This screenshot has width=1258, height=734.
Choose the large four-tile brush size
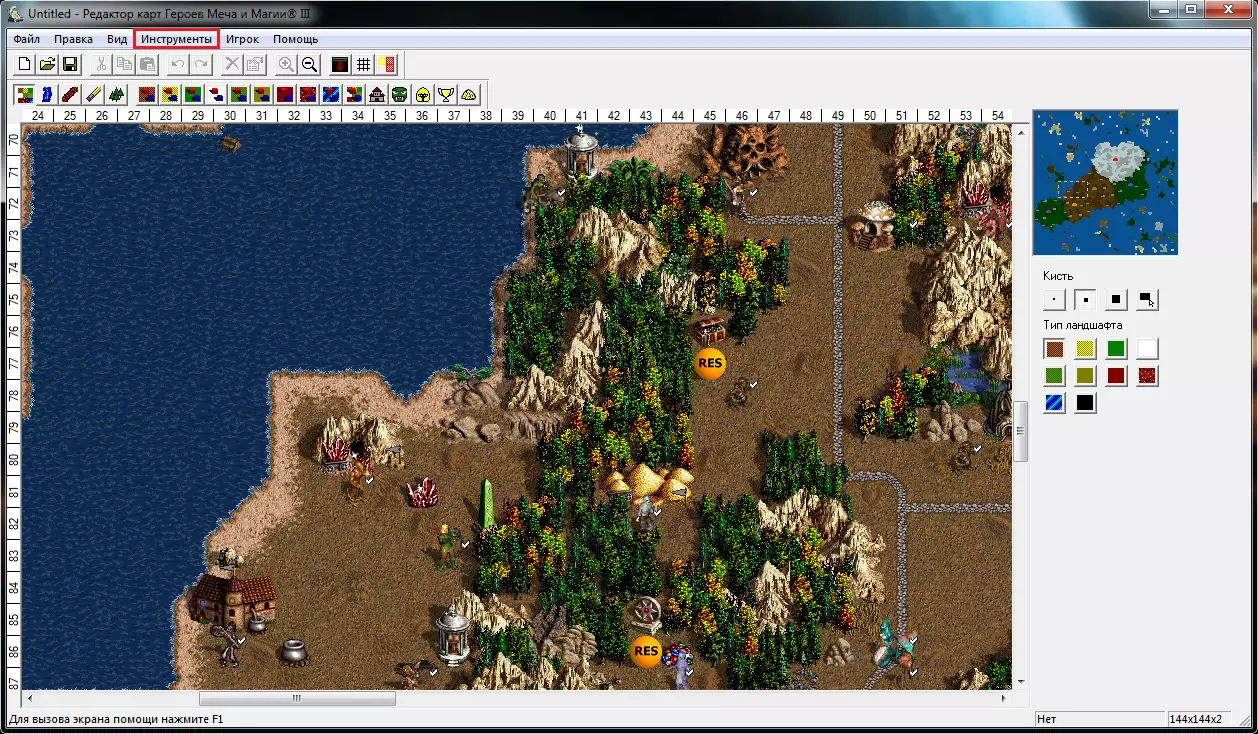1117,299
